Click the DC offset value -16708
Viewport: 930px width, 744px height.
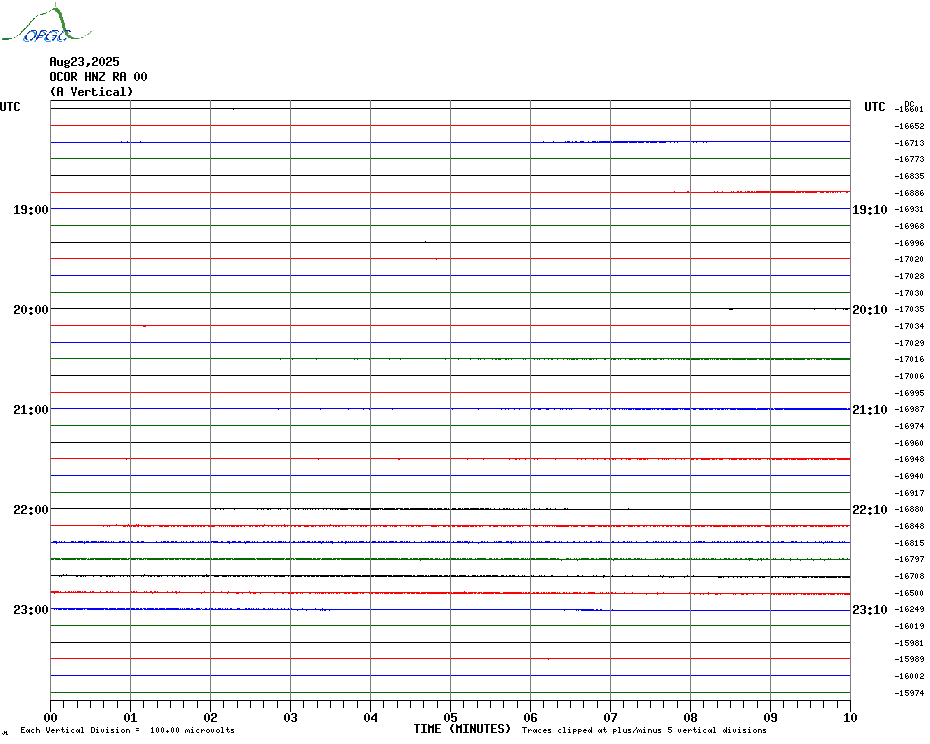[x=909, y=576]
